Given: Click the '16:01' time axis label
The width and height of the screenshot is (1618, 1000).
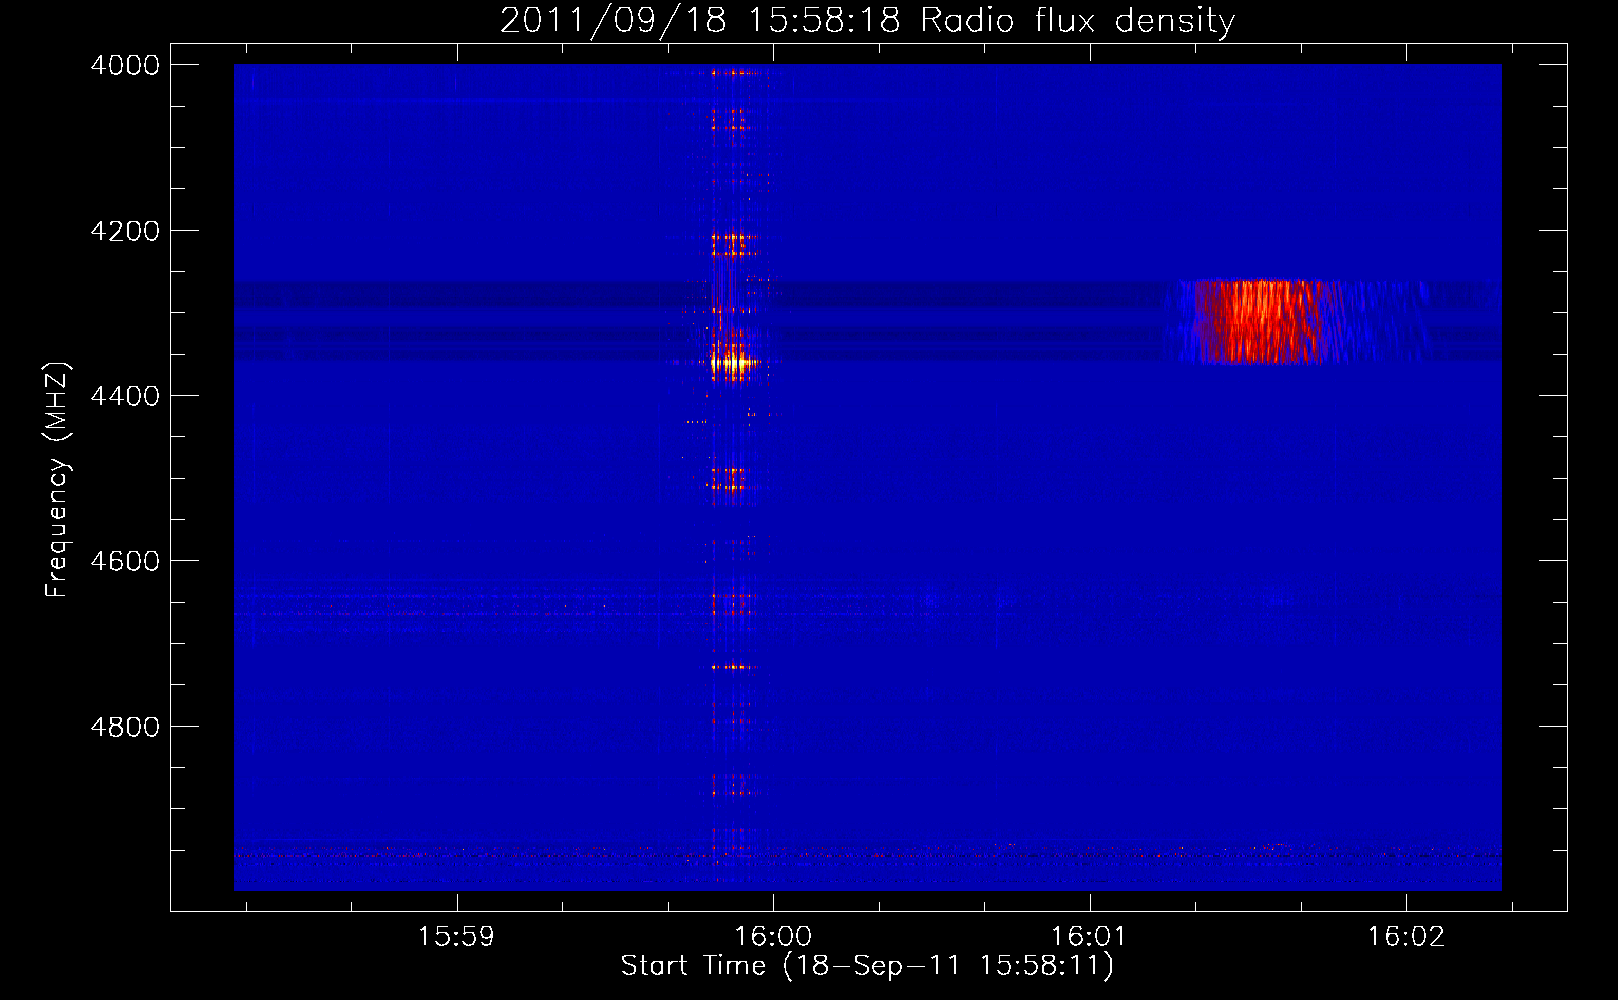Looking at the screenshot, I should pos(1089,937).
